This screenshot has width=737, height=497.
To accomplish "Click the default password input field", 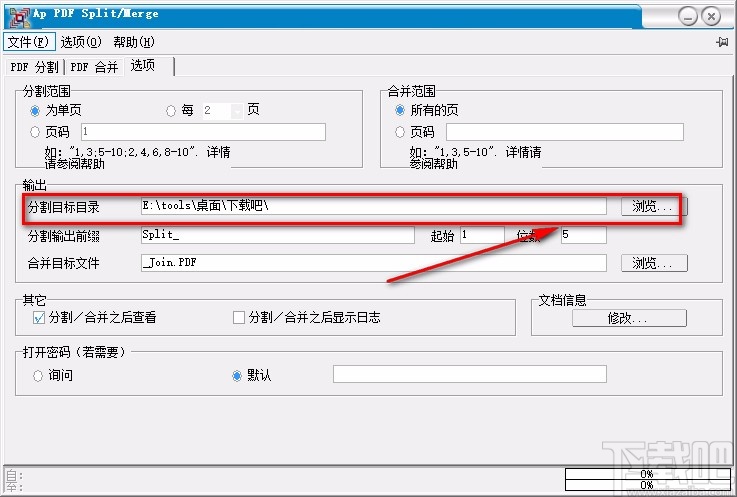I will (x=470, y=374).
